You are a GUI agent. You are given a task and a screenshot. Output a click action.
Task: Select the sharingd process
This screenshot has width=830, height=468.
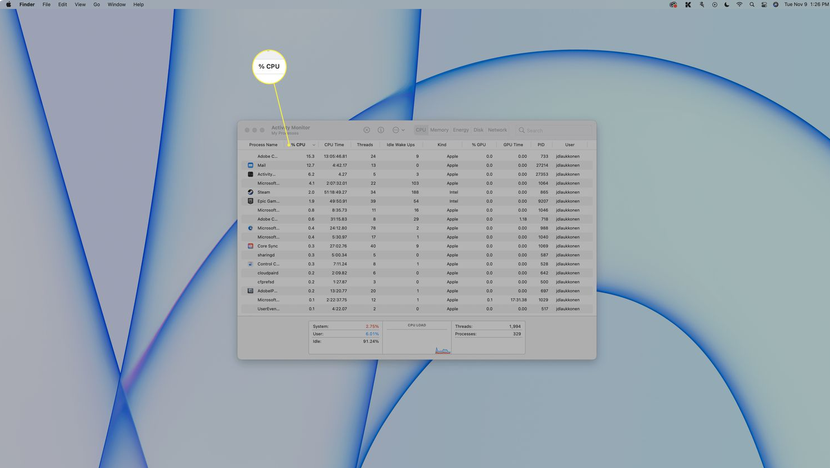point(417,255)
